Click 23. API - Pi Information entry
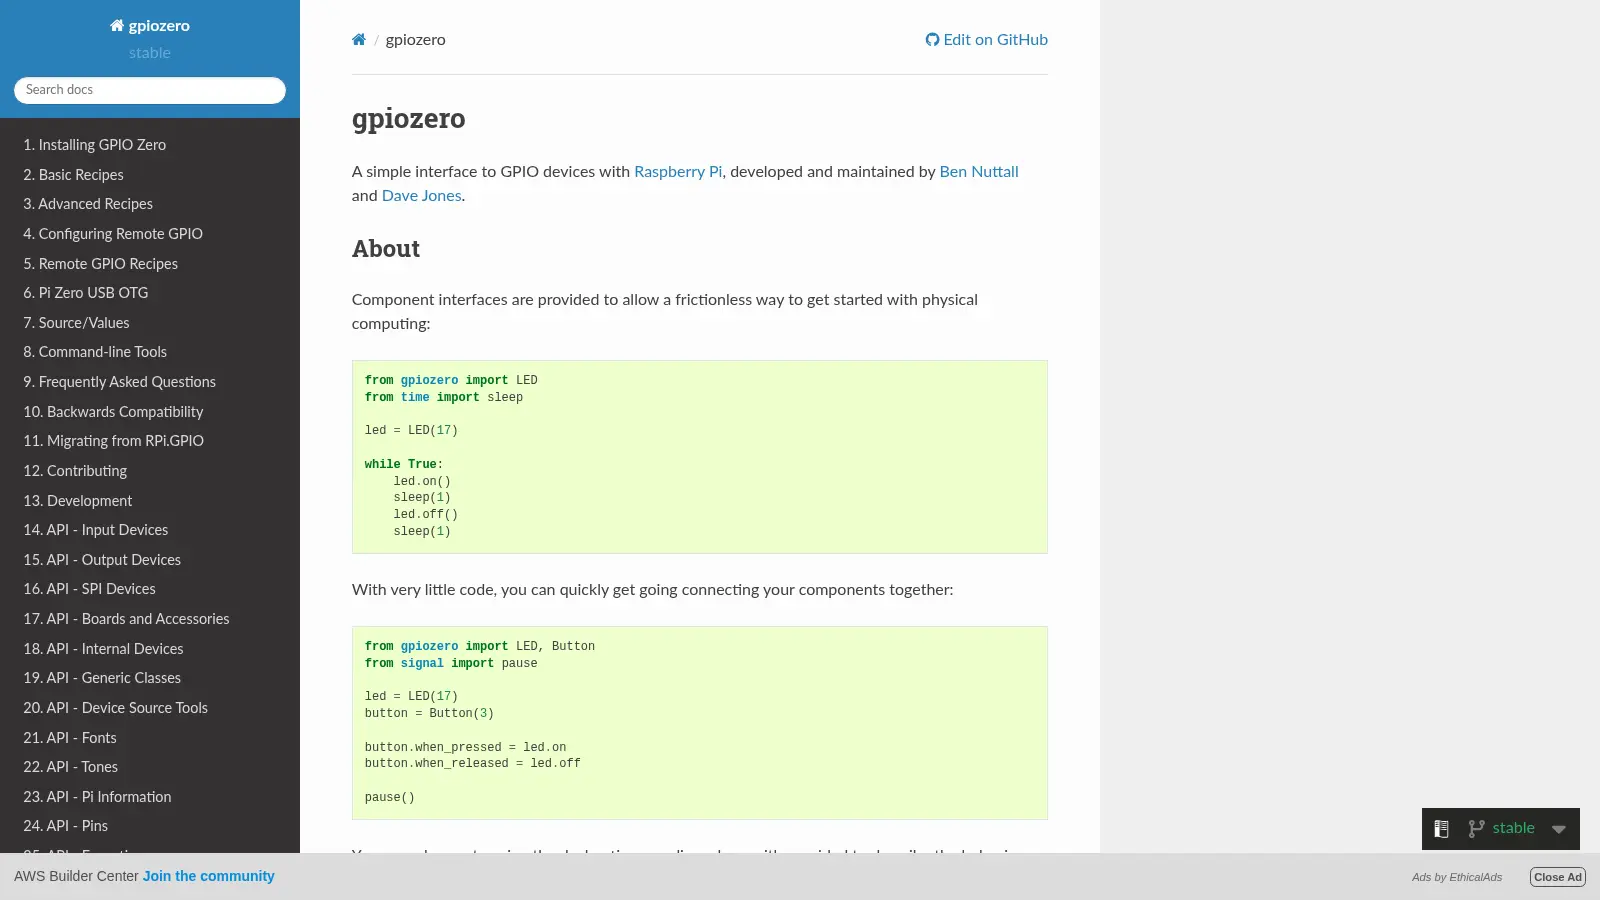 coord(150,797)
